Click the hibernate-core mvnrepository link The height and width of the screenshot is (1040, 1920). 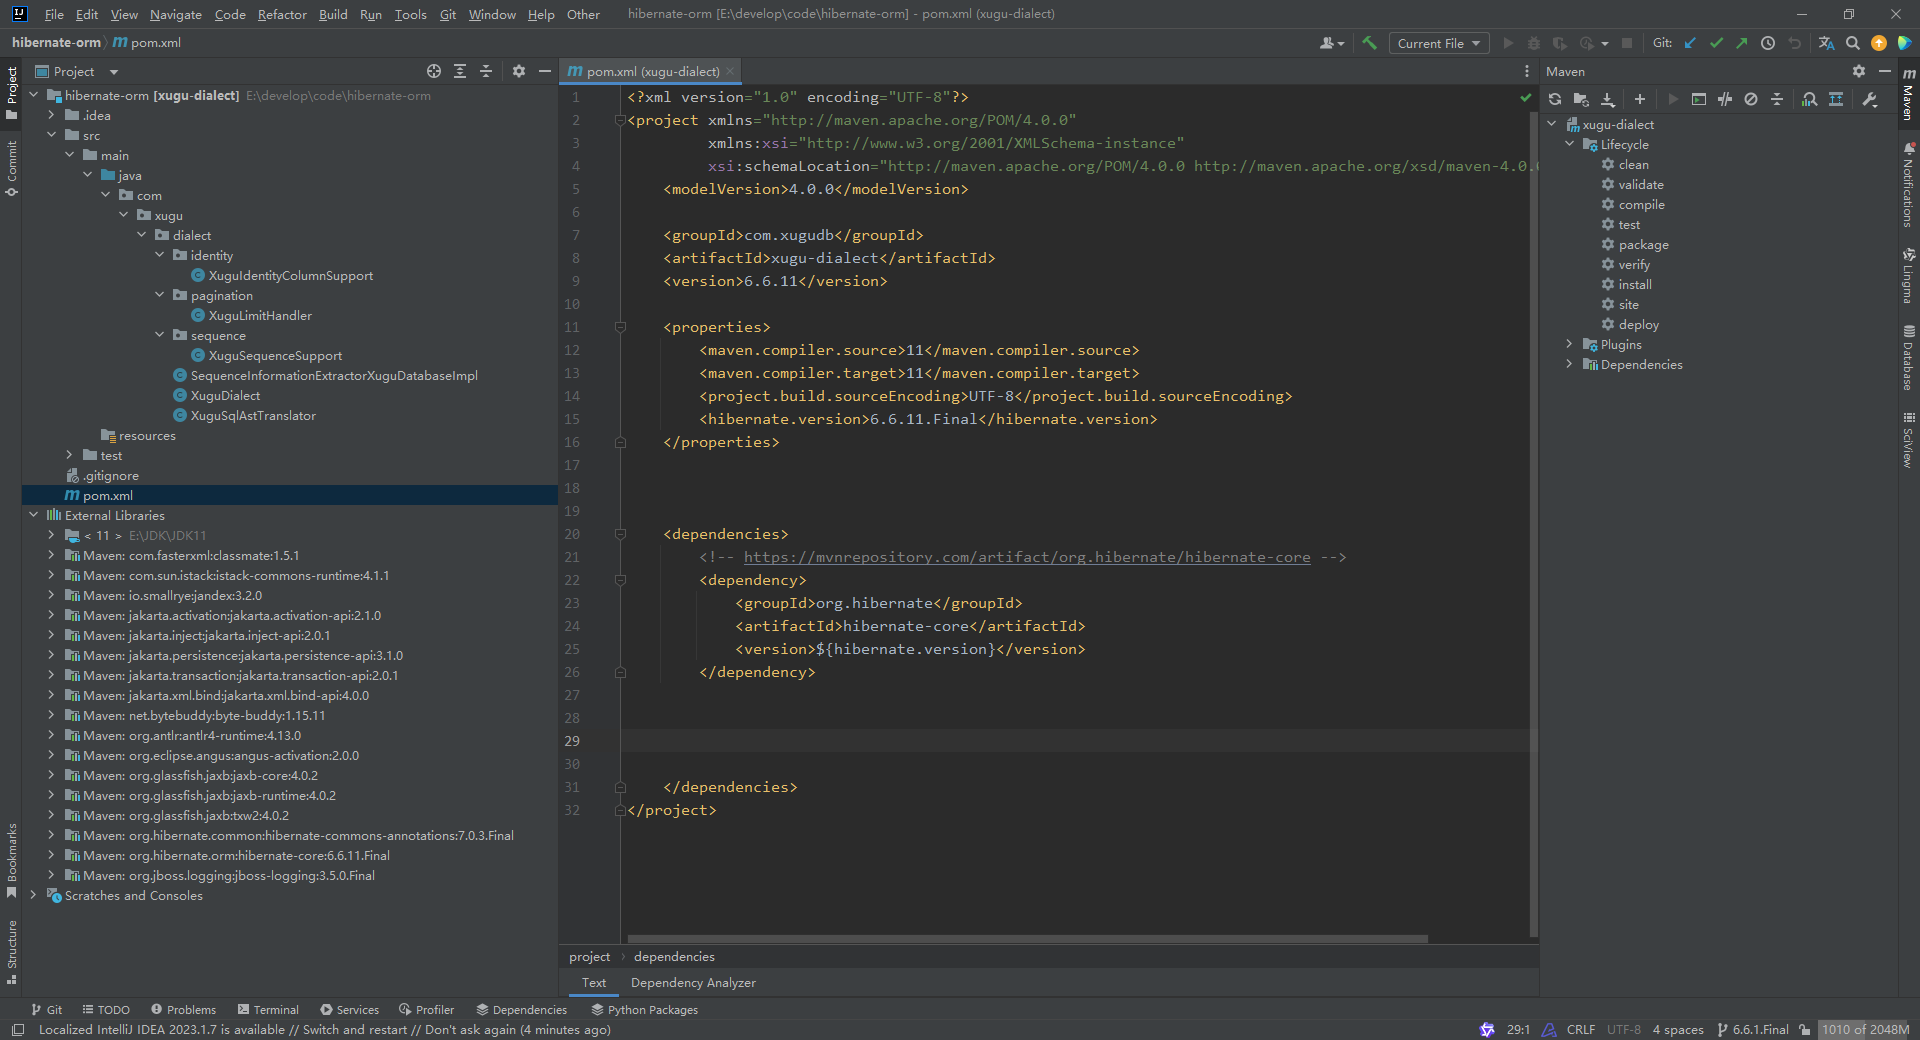coord(1026,557)
